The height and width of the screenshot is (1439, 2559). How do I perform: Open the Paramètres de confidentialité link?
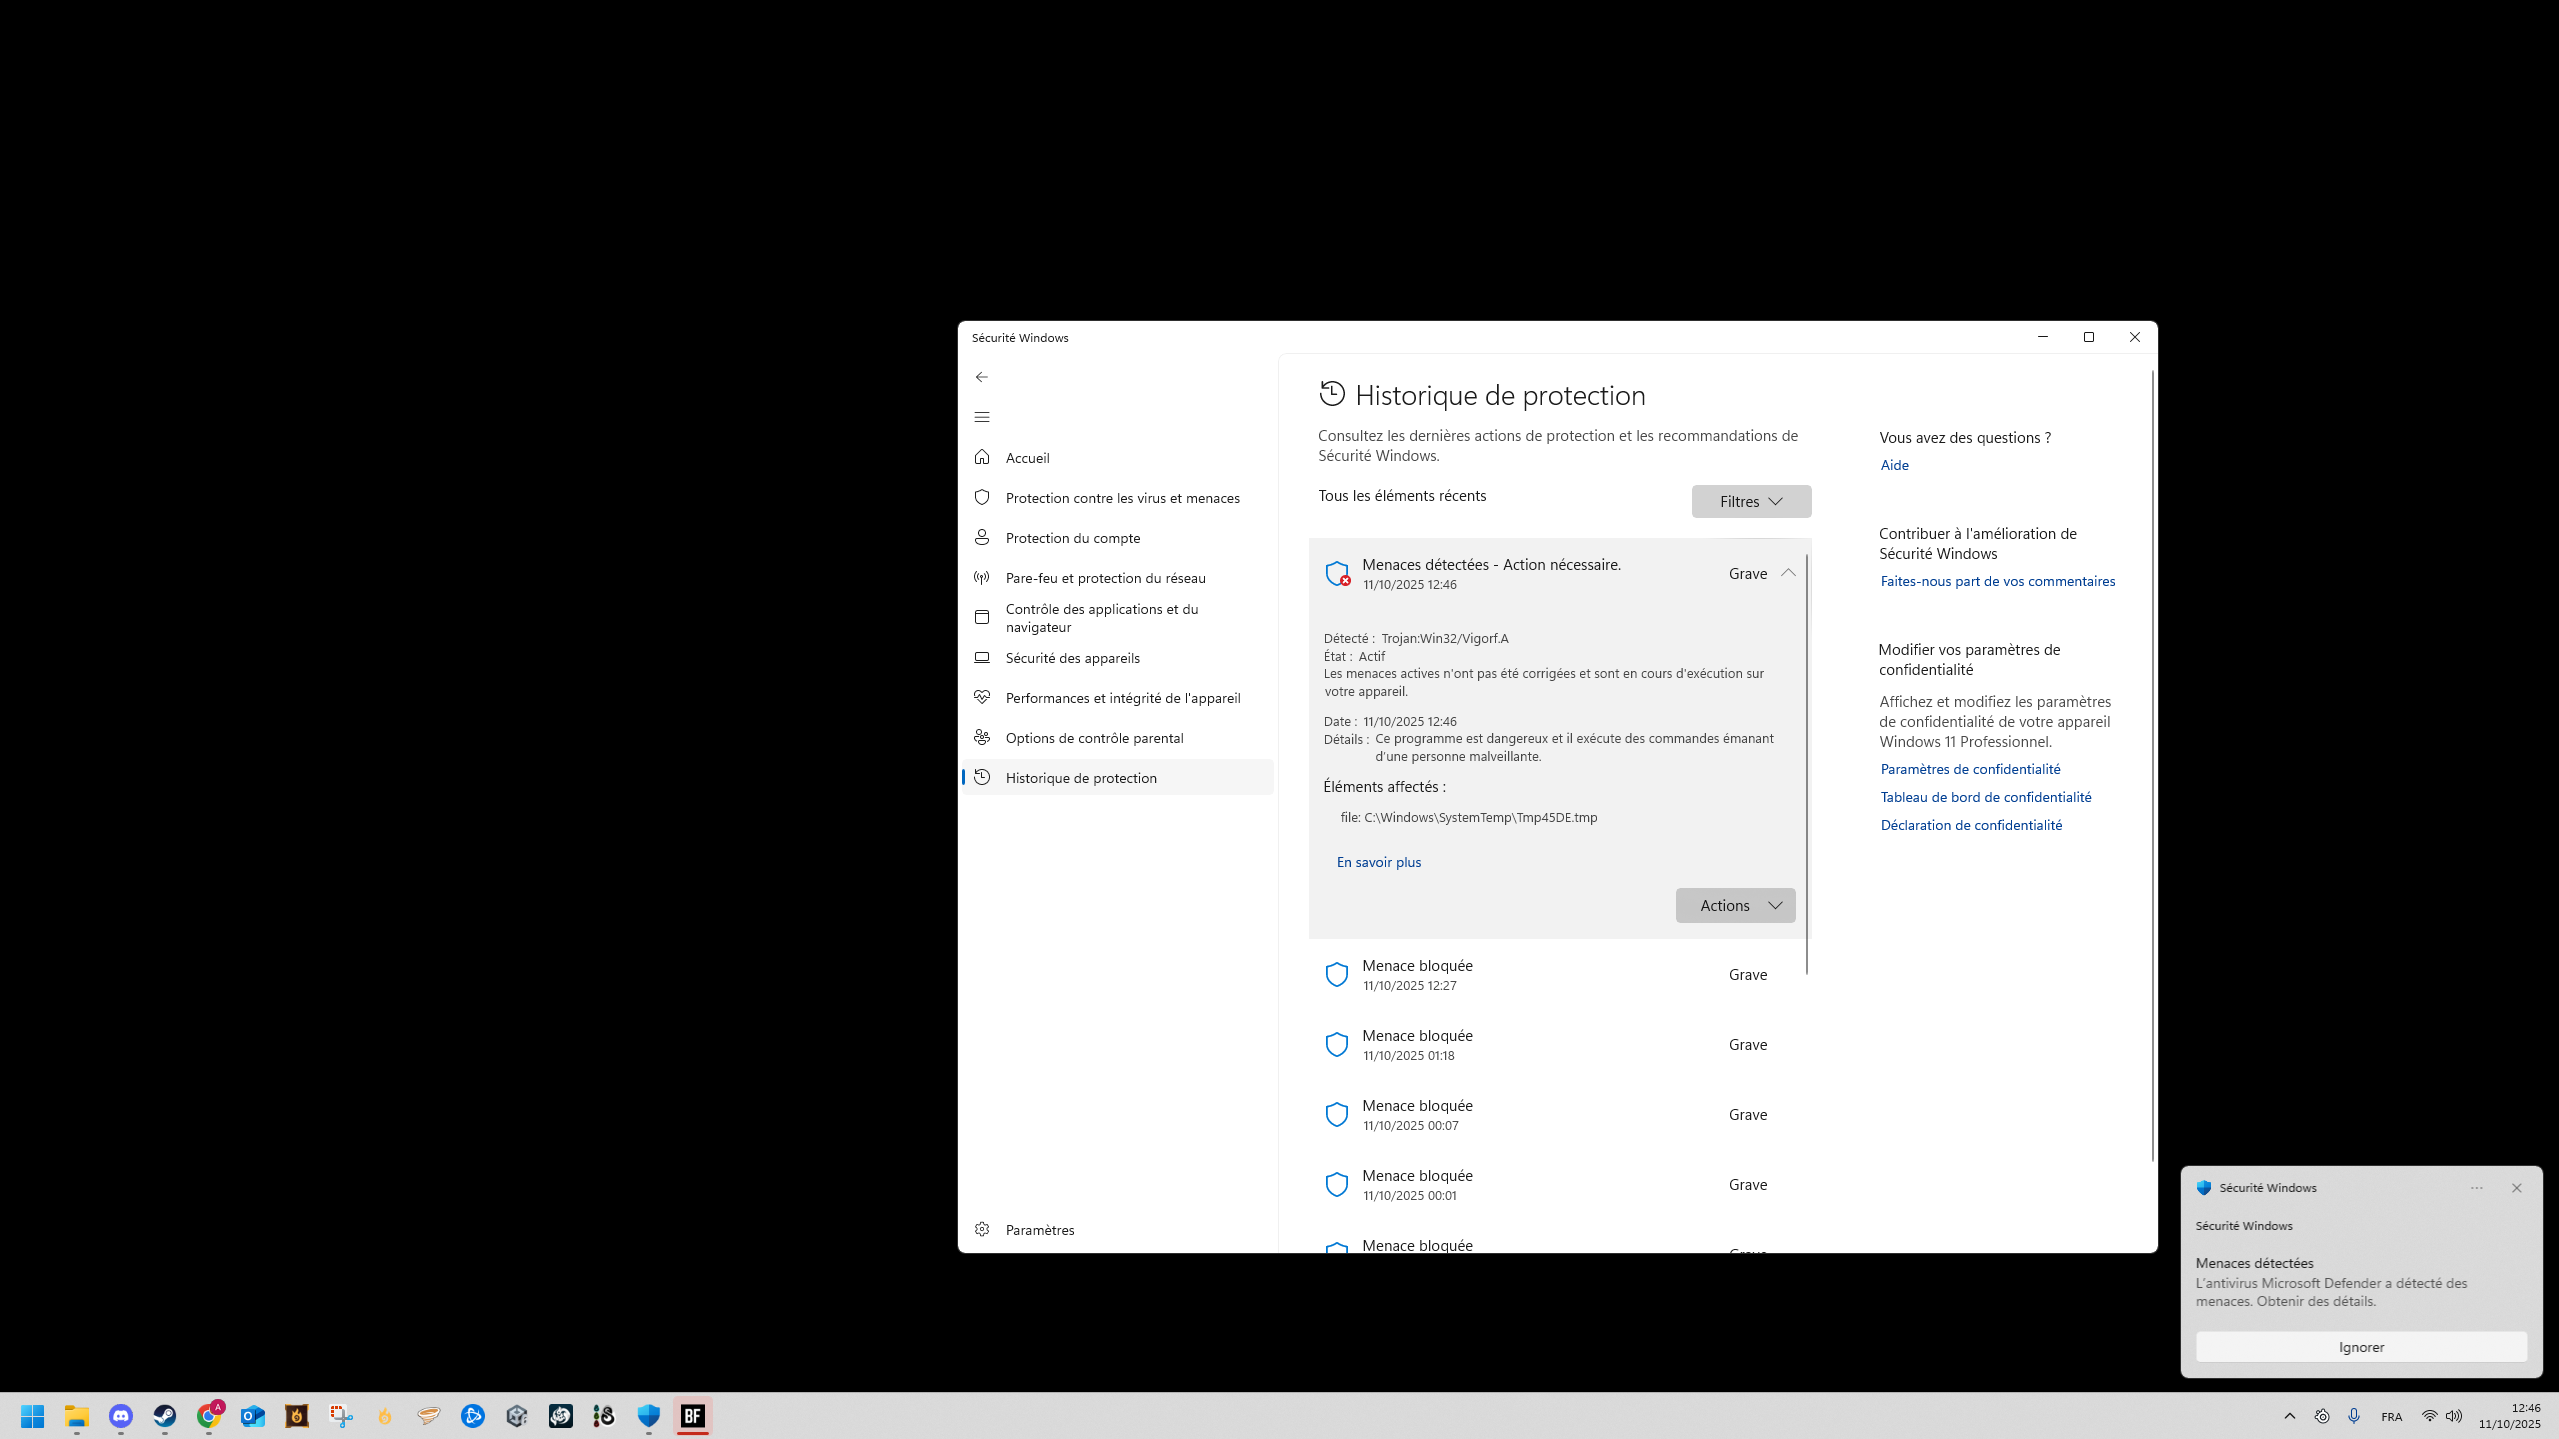[x=1969, y=769]
